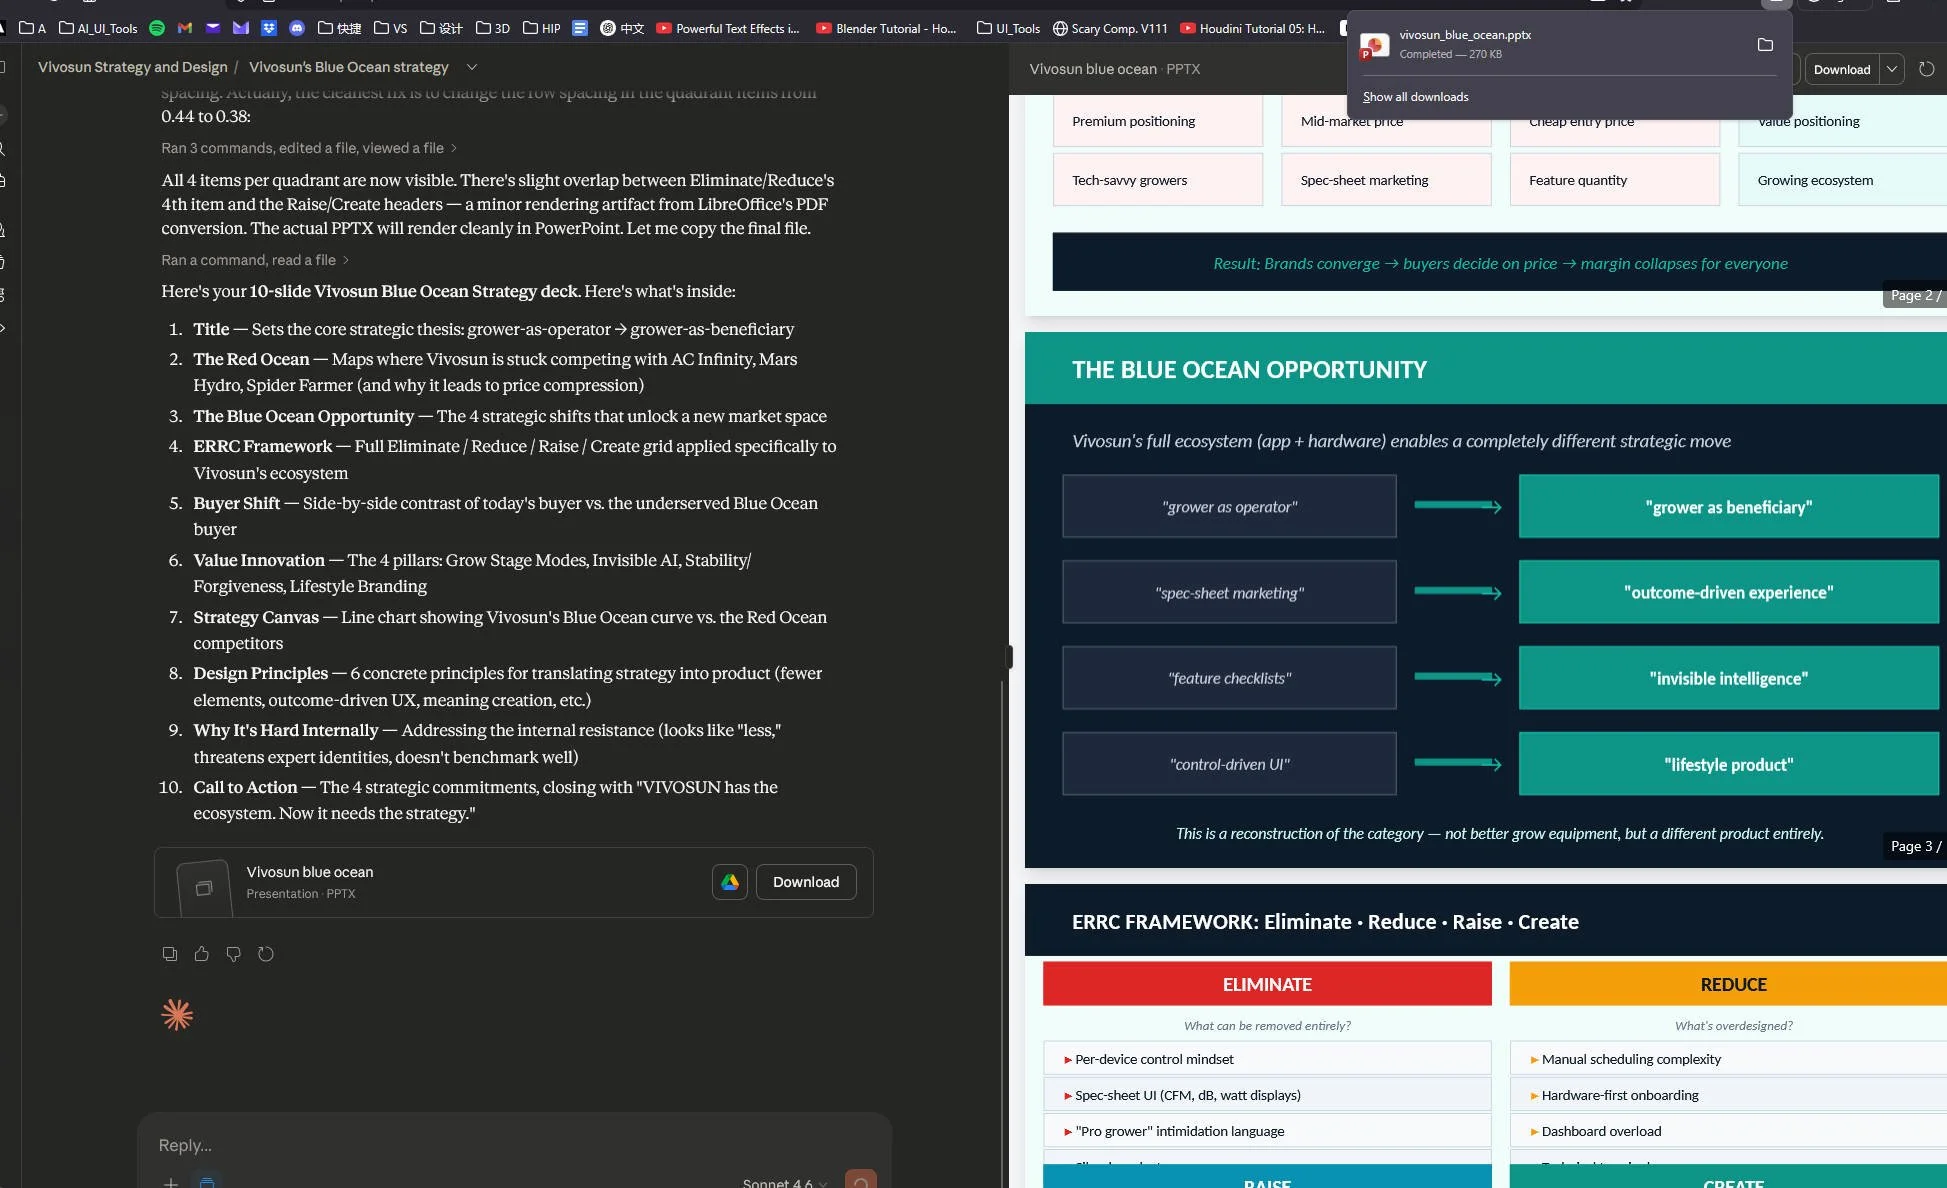Click Download button in file attachment card
1947x1188 pixels.
[805, 882]
